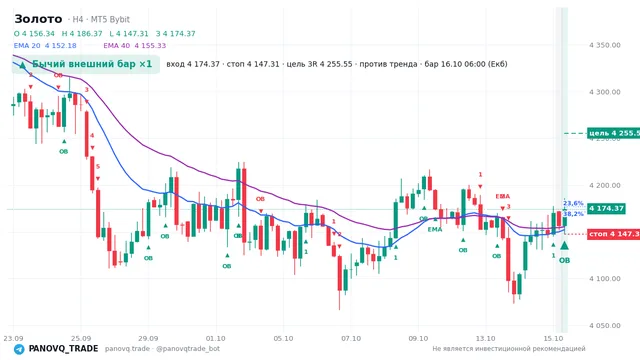Click the large green OB triangle marker
This screenshot has height=360, width=640.
(x=564, y=245)
